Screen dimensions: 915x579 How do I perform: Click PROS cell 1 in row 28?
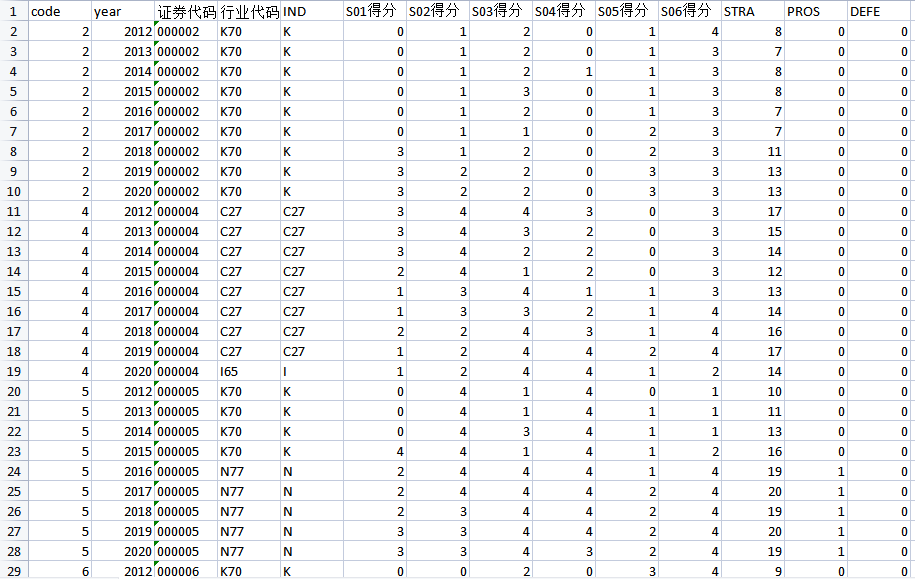tap(816, 551)
